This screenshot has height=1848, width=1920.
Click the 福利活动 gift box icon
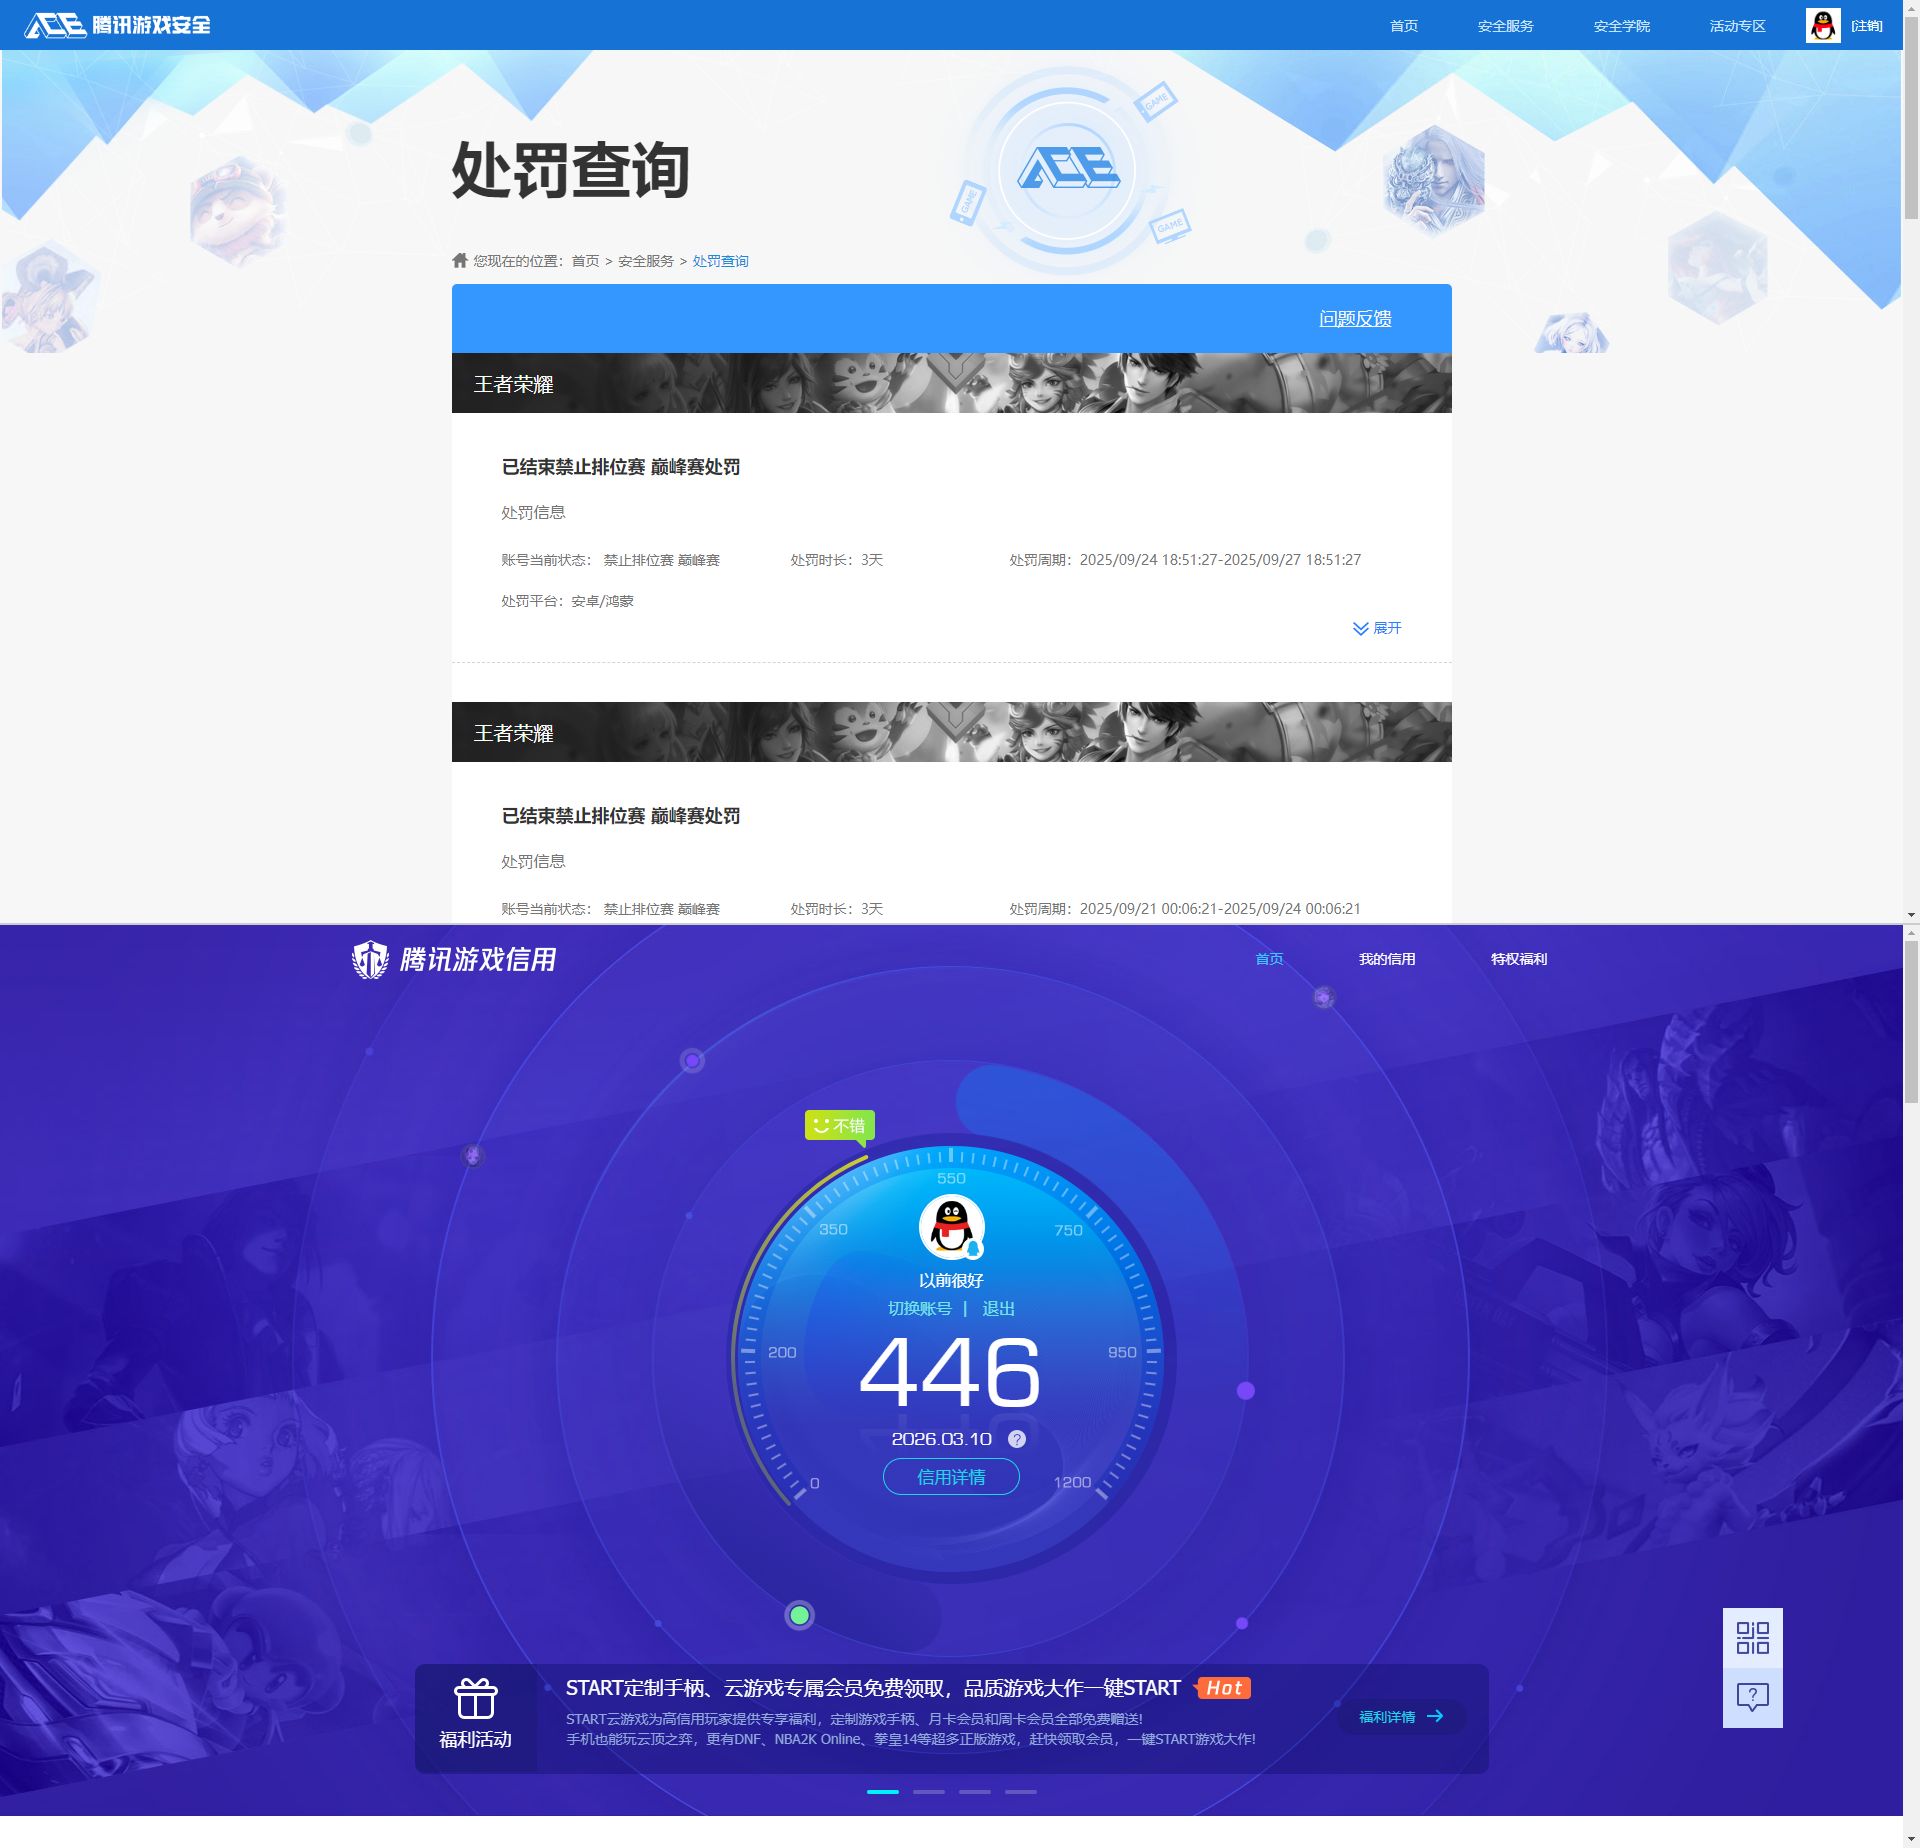[475, 1699]
